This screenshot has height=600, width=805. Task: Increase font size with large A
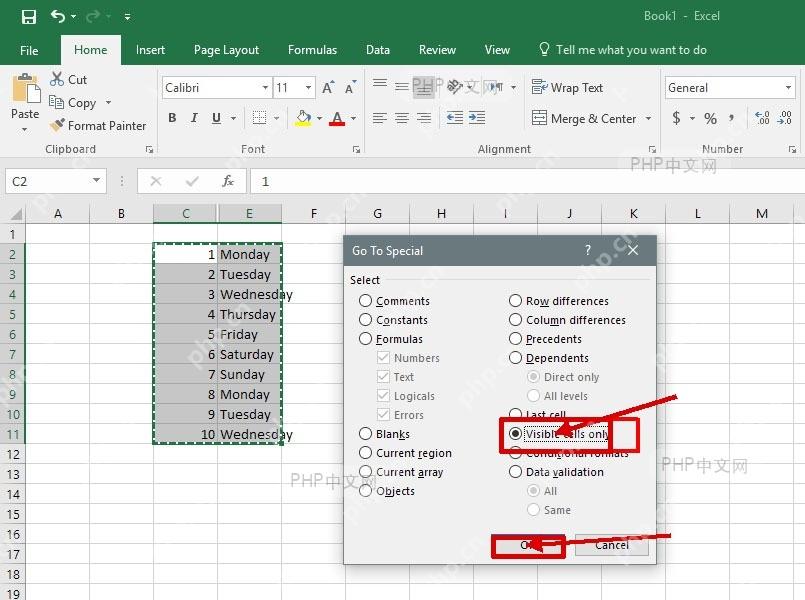point(328,88)
